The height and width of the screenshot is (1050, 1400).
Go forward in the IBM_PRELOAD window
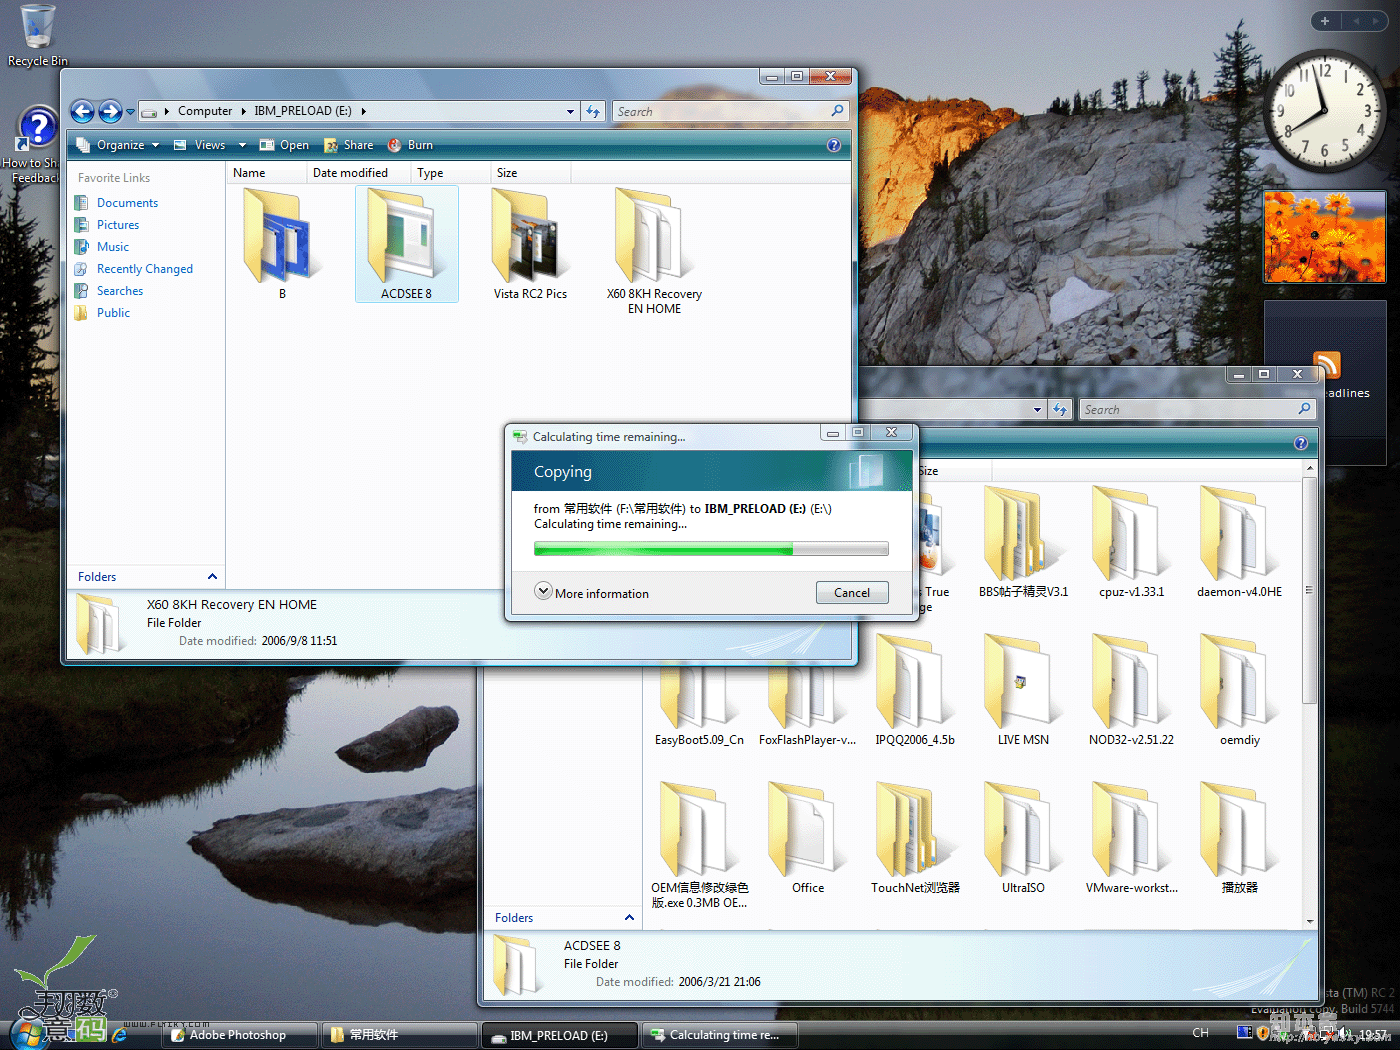pos(110,111)
